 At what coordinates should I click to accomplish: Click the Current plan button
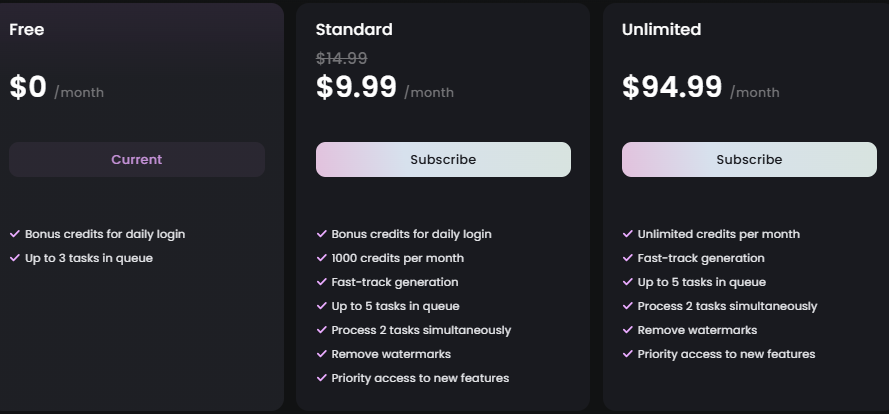pyautogui.click(x=137, y=160)
